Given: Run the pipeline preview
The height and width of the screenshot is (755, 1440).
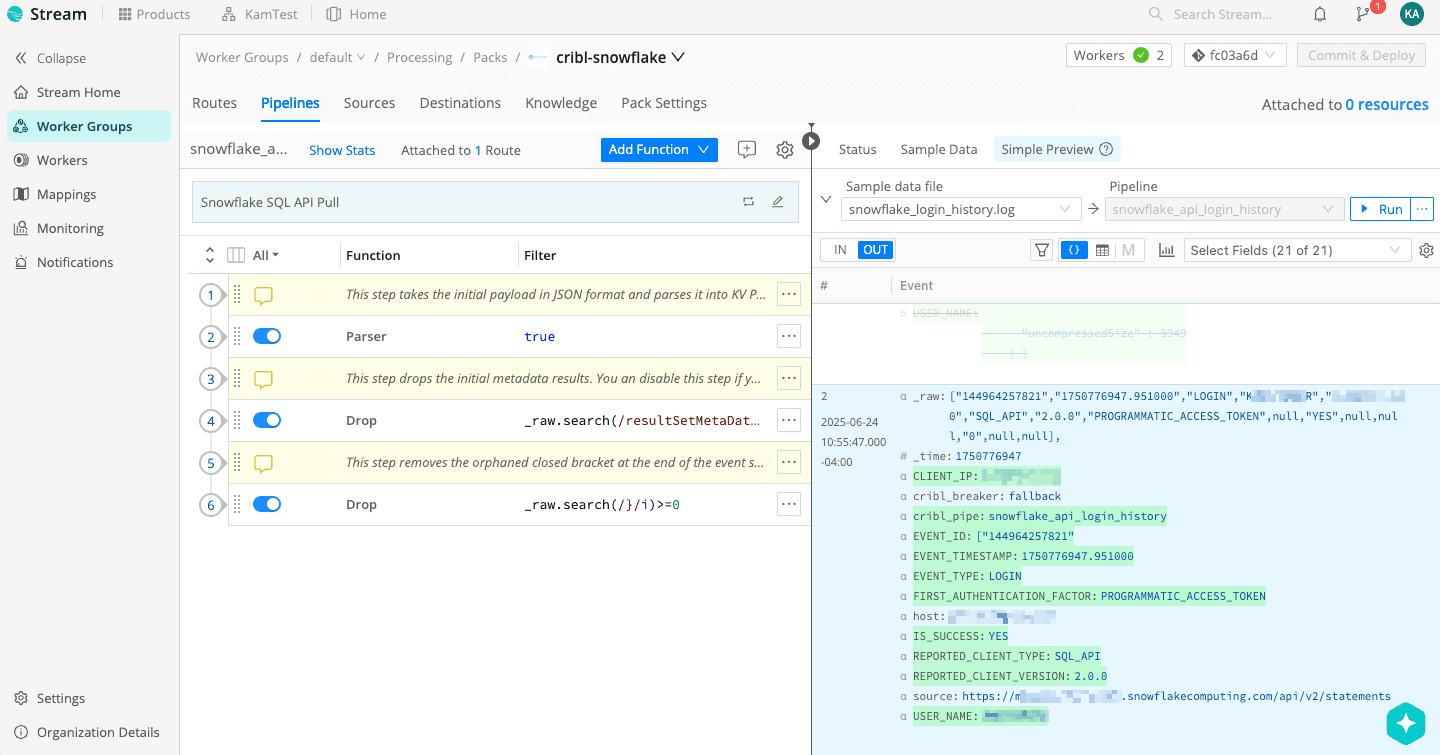Looking at the screenshot, I should click(1380, 209).
